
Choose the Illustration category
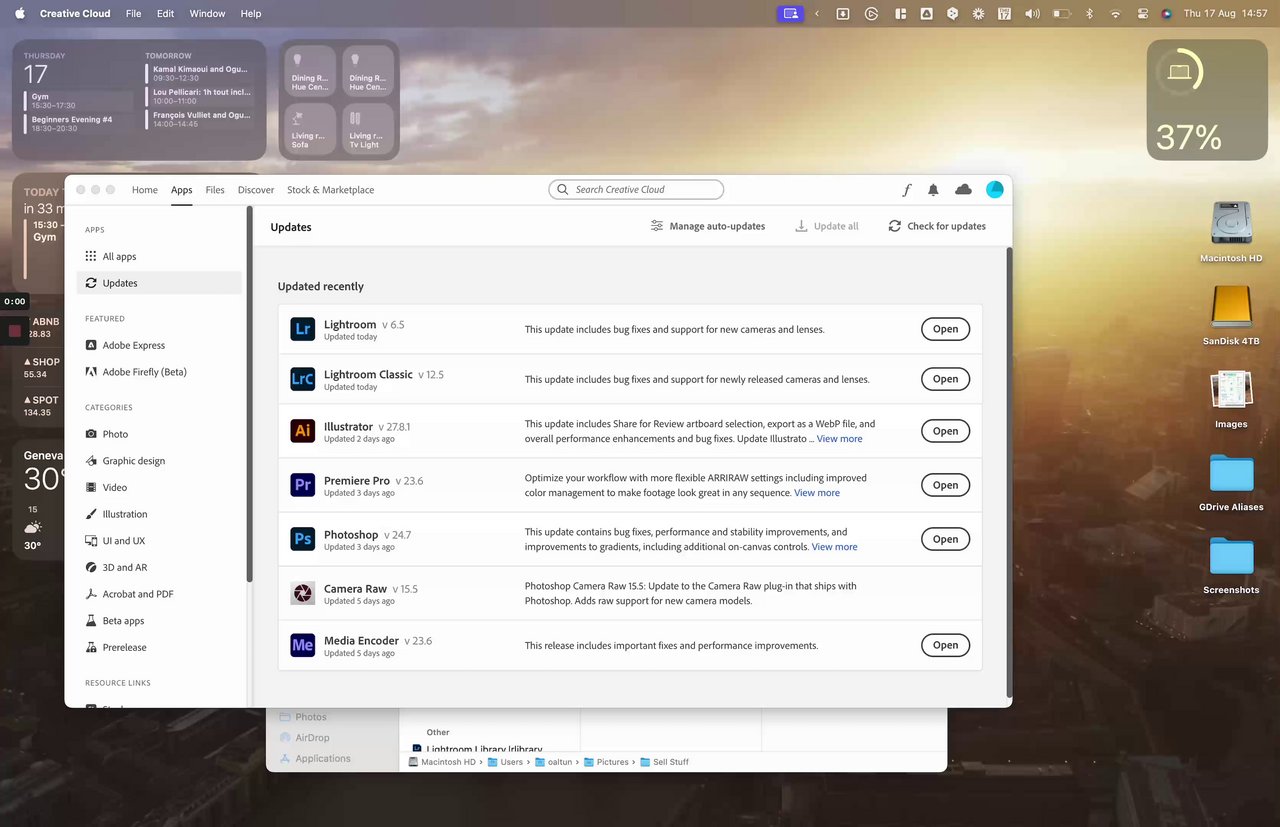click(x=159, y=514)
